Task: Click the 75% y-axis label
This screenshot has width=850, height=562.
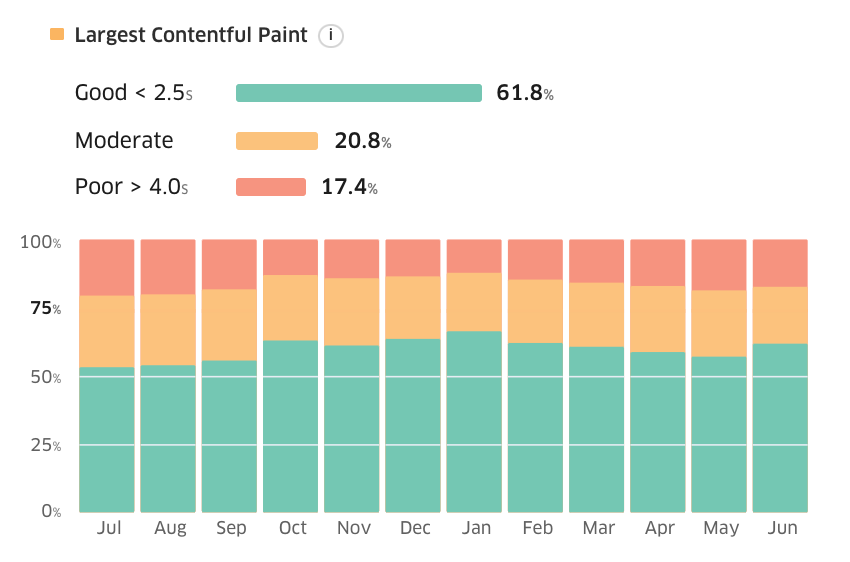Action: (x=46, y=308)
